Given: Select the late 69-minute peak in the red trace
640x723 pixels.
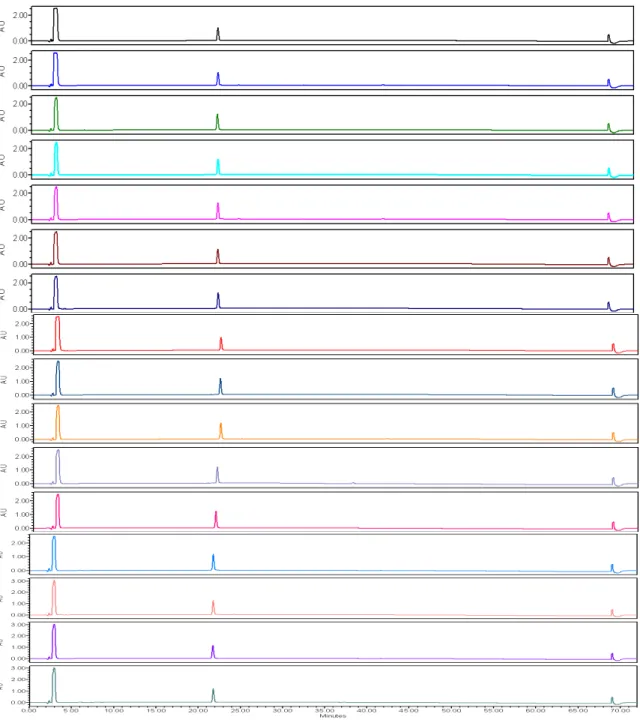Looking at the screenshot, I should pyautogui.click(x=613, y=348).
